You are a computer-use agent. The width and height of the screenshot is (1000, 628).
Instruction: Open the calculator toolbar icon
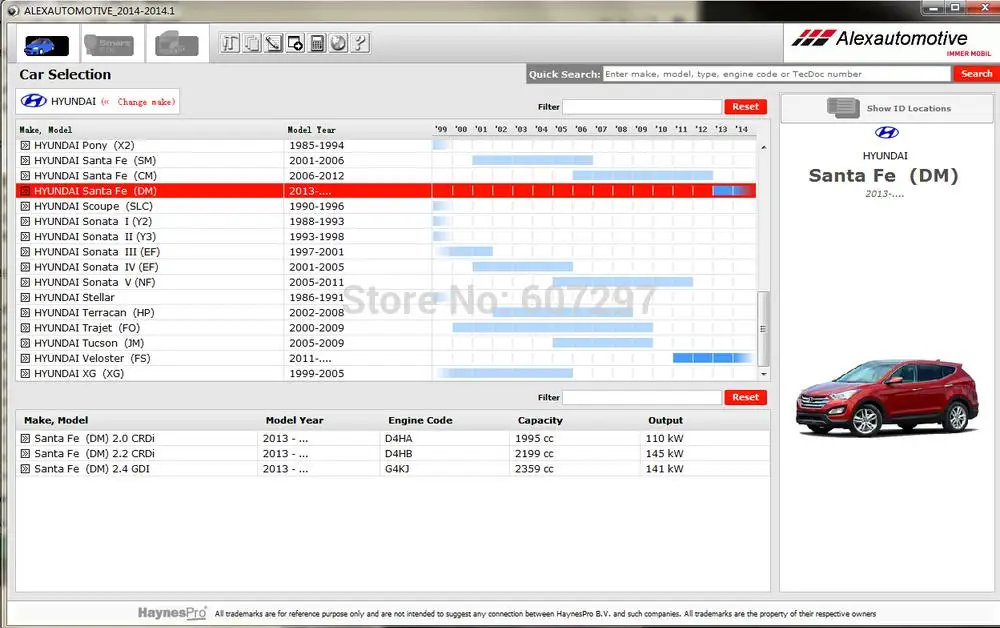(317, 43)
